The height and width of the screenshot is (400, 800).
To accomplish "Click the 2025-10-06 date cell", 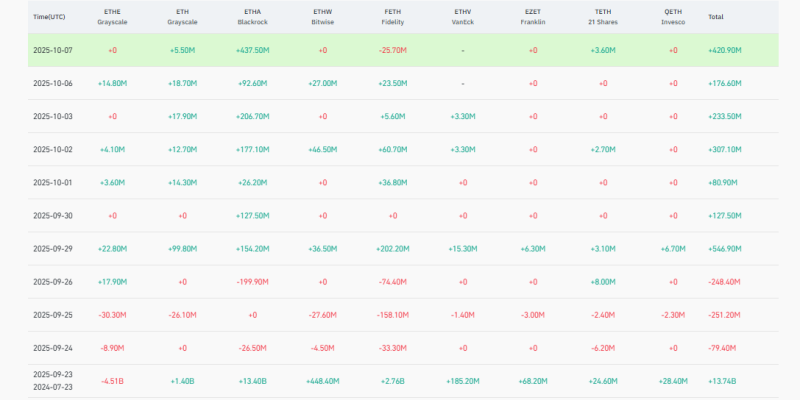I will coord(53,83).
